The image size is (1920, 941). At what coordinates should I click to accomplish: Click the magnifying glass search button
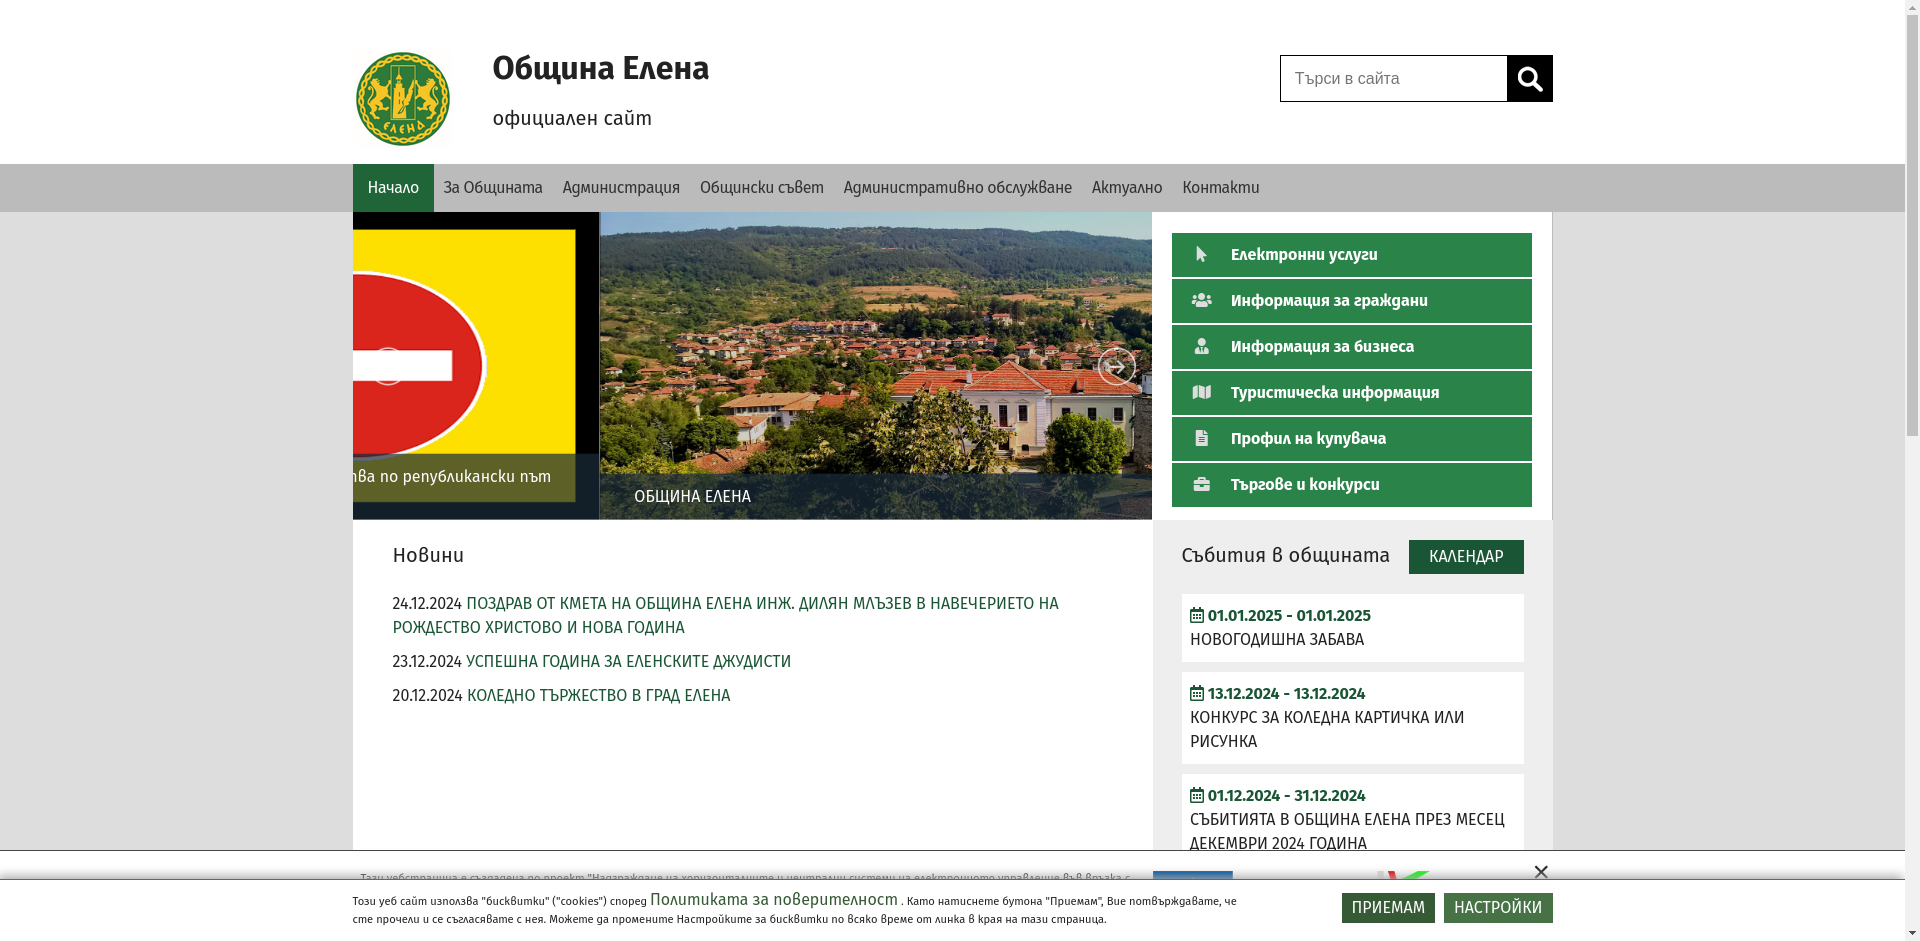(x=1529, y=79)
